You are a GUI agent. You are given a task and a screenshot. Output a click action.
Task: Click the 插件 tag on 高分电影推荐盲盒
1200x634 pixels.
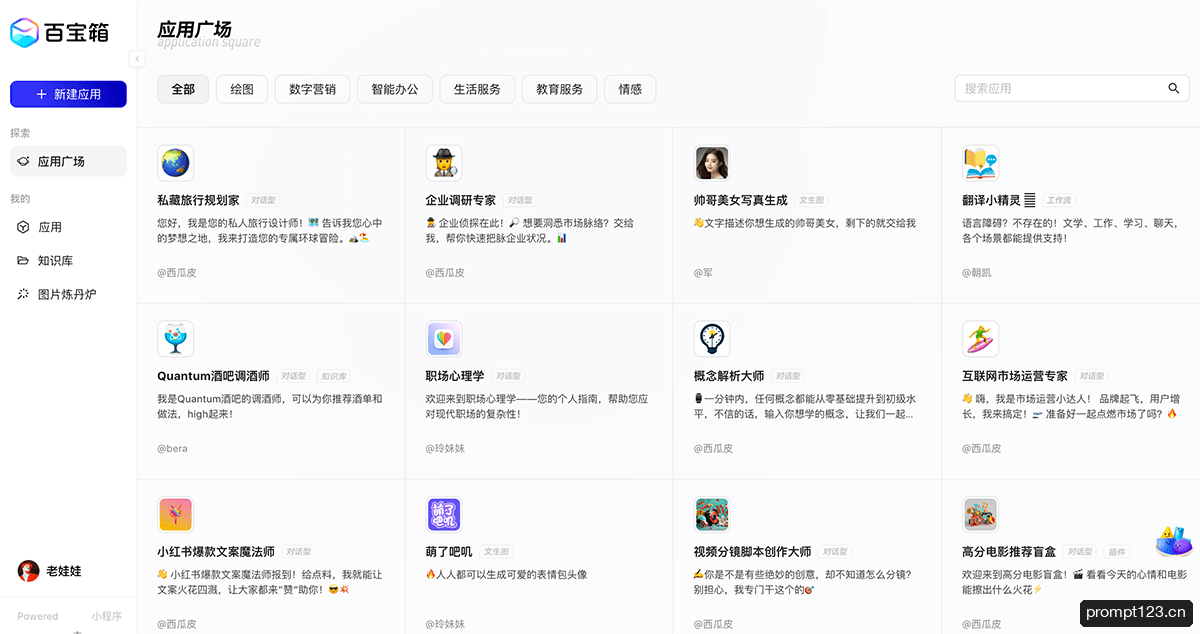pos(1117,552)
